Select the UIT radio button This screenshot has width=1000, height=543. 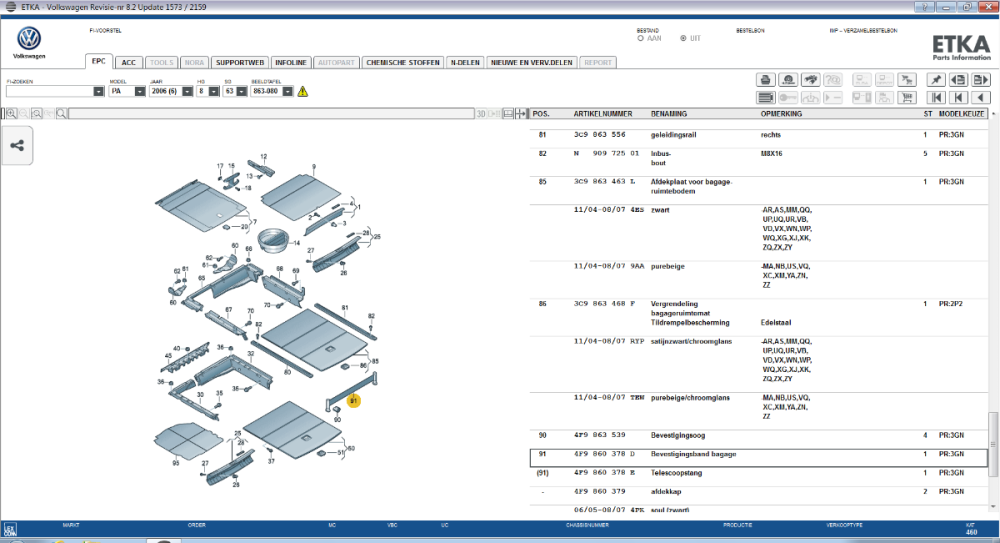click(683, 38)
